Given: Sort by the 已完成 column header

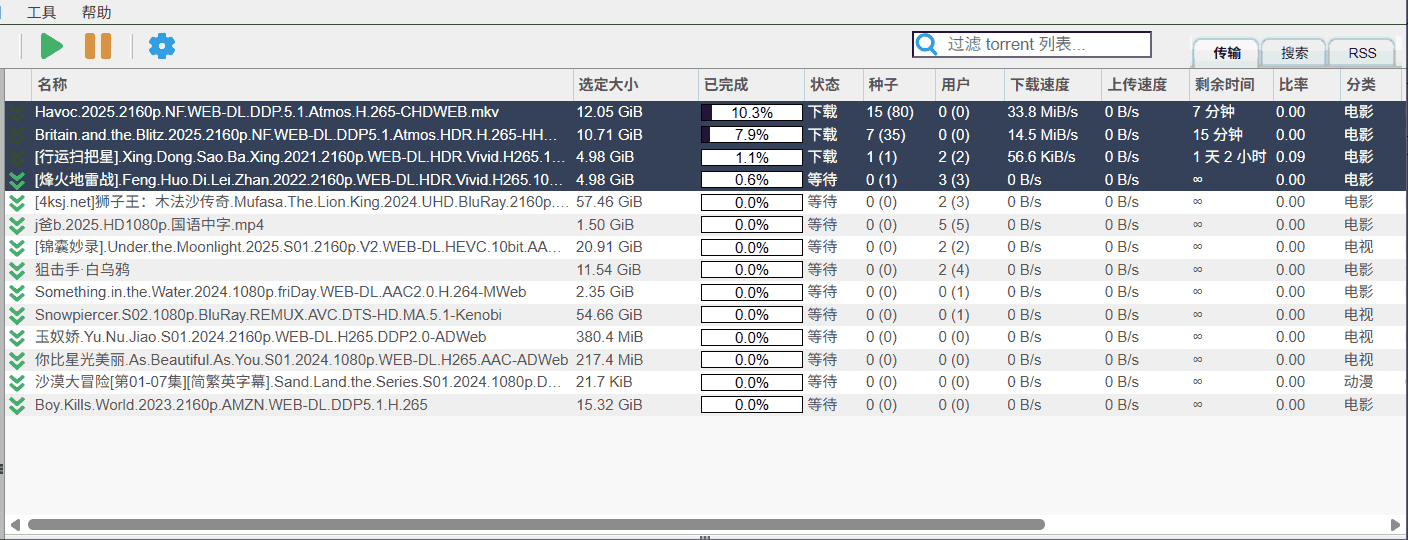Looking at the screenshot, I should (752, 85).
